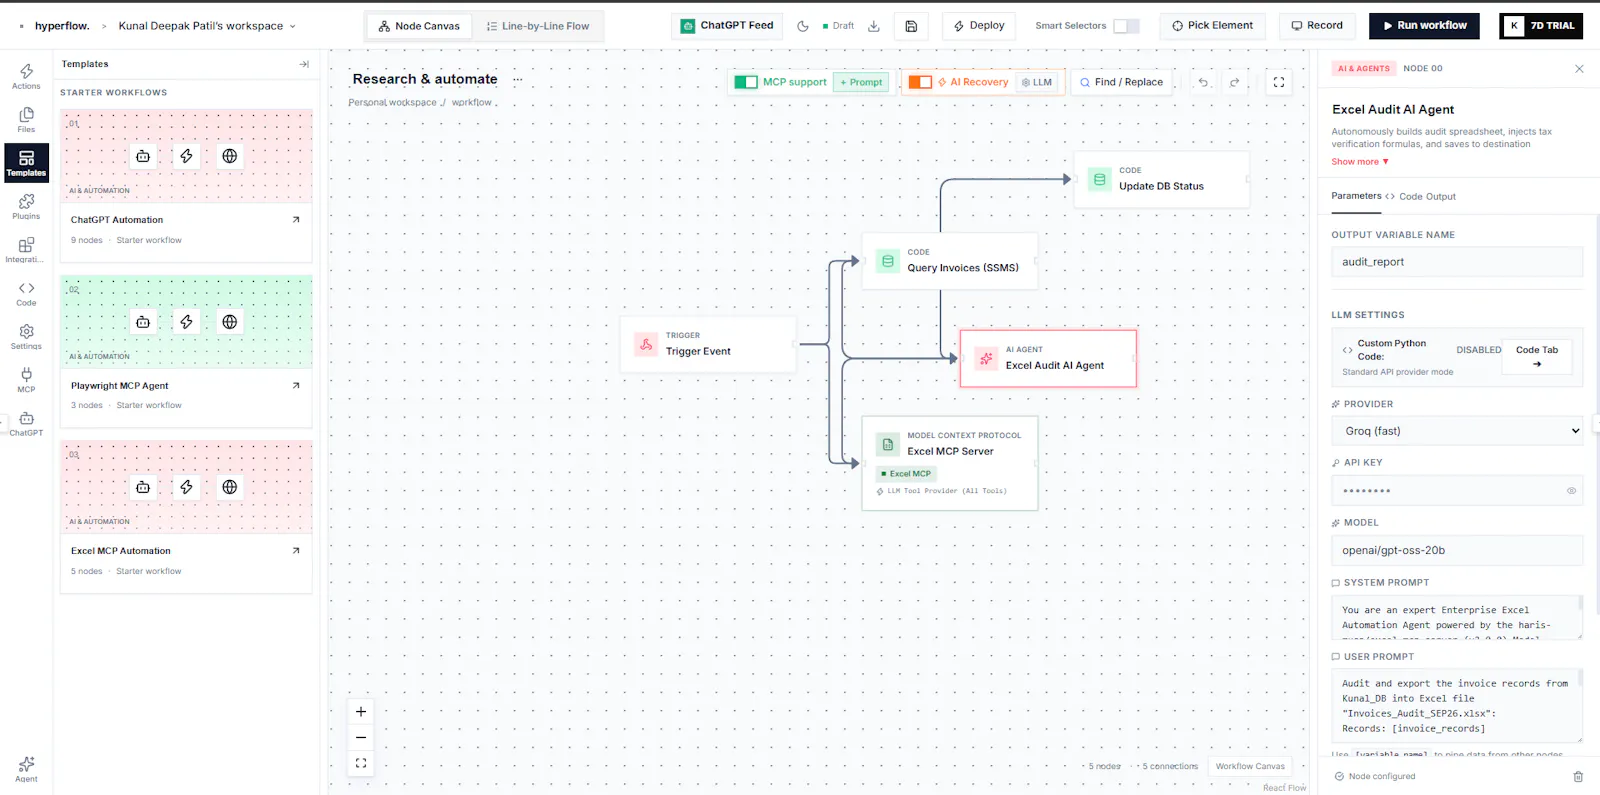
Task: Open the Plugins sidebar section
Action: 26,207
